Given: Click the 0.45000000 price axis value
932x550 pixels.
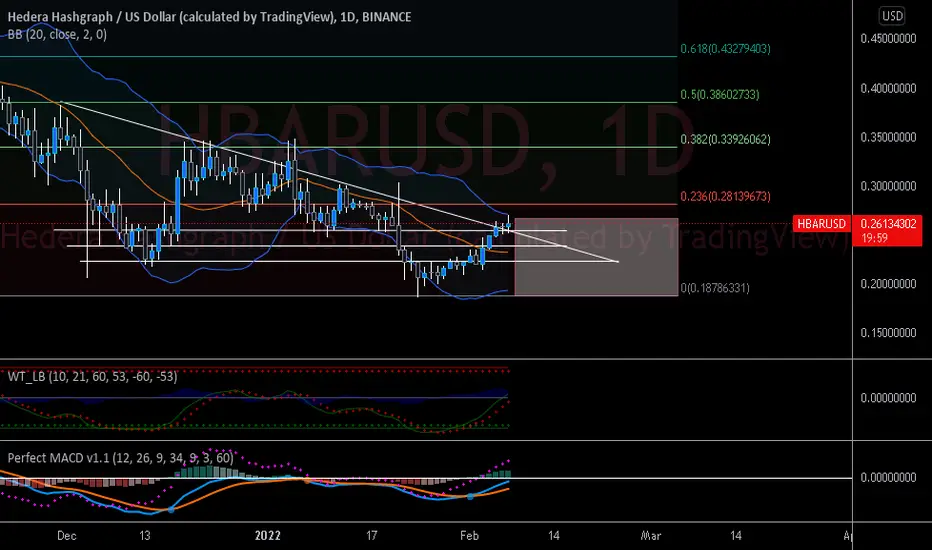Looking at the screenshot, I should (888, 39).
